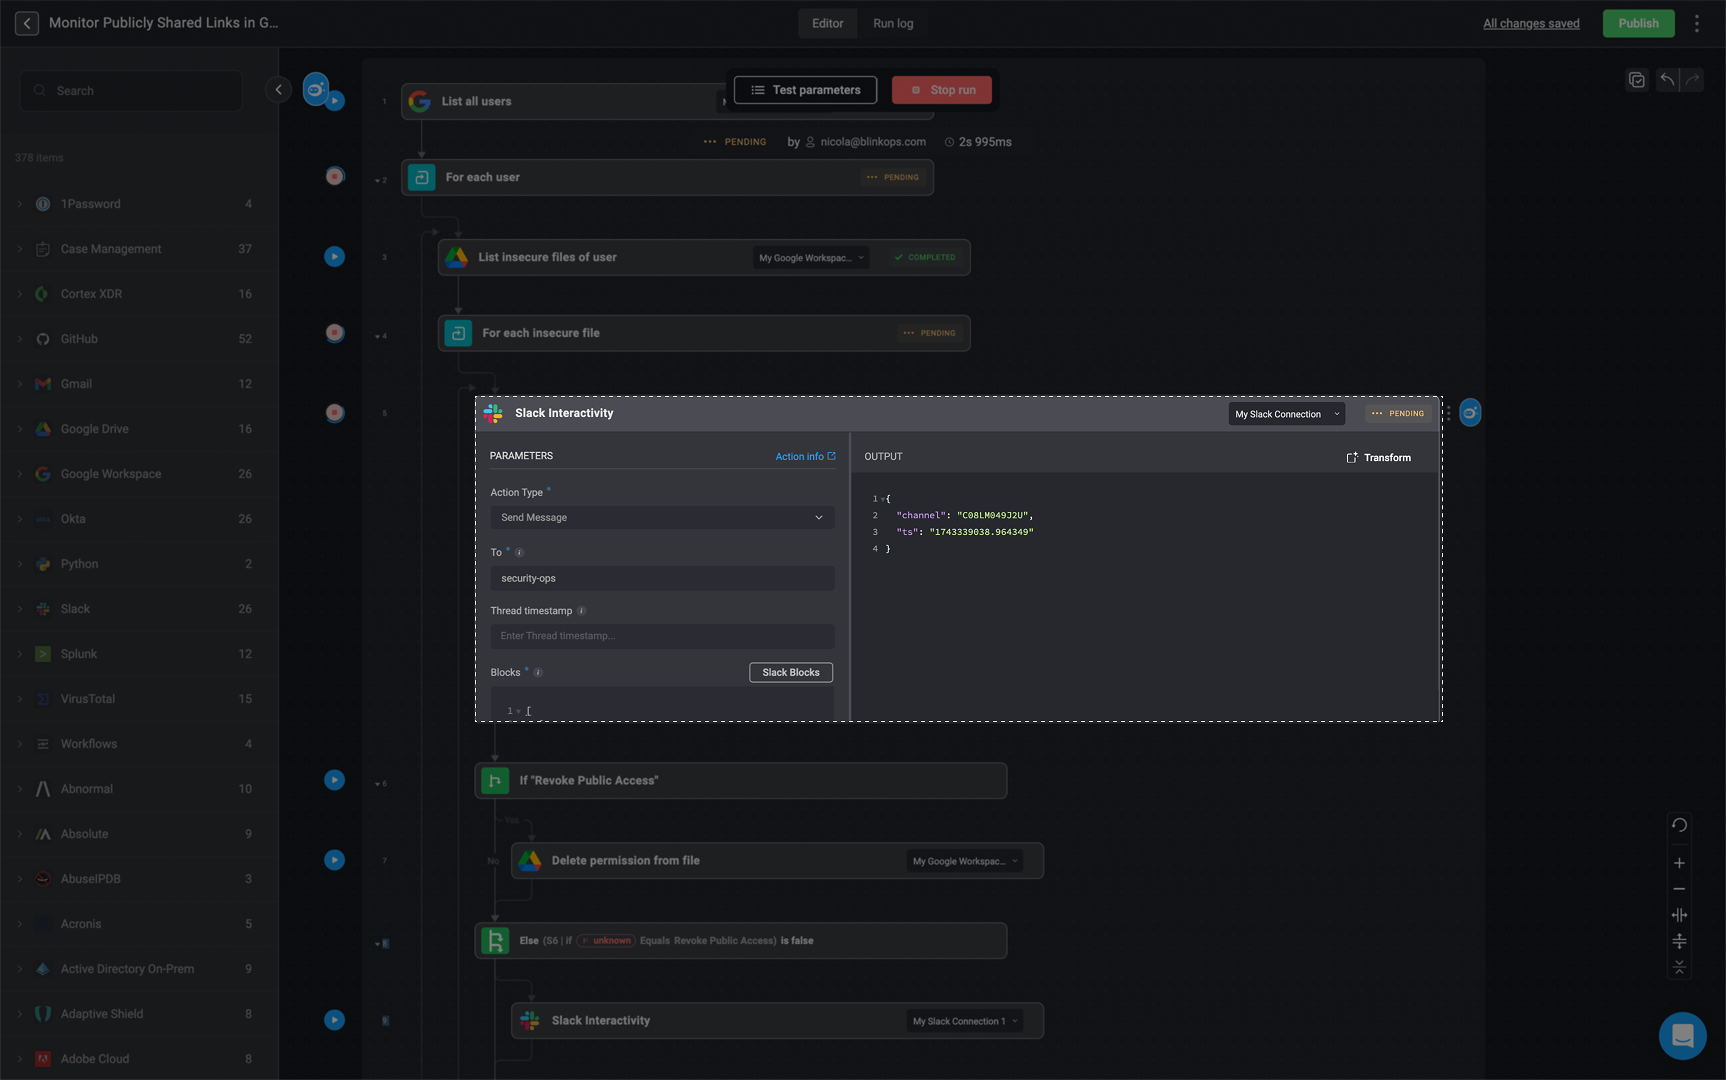The width and height of the screenshot is (1726, 1080).
Task: Click the branch icon on If Revoke Public Access
Action: pos(495,780)
